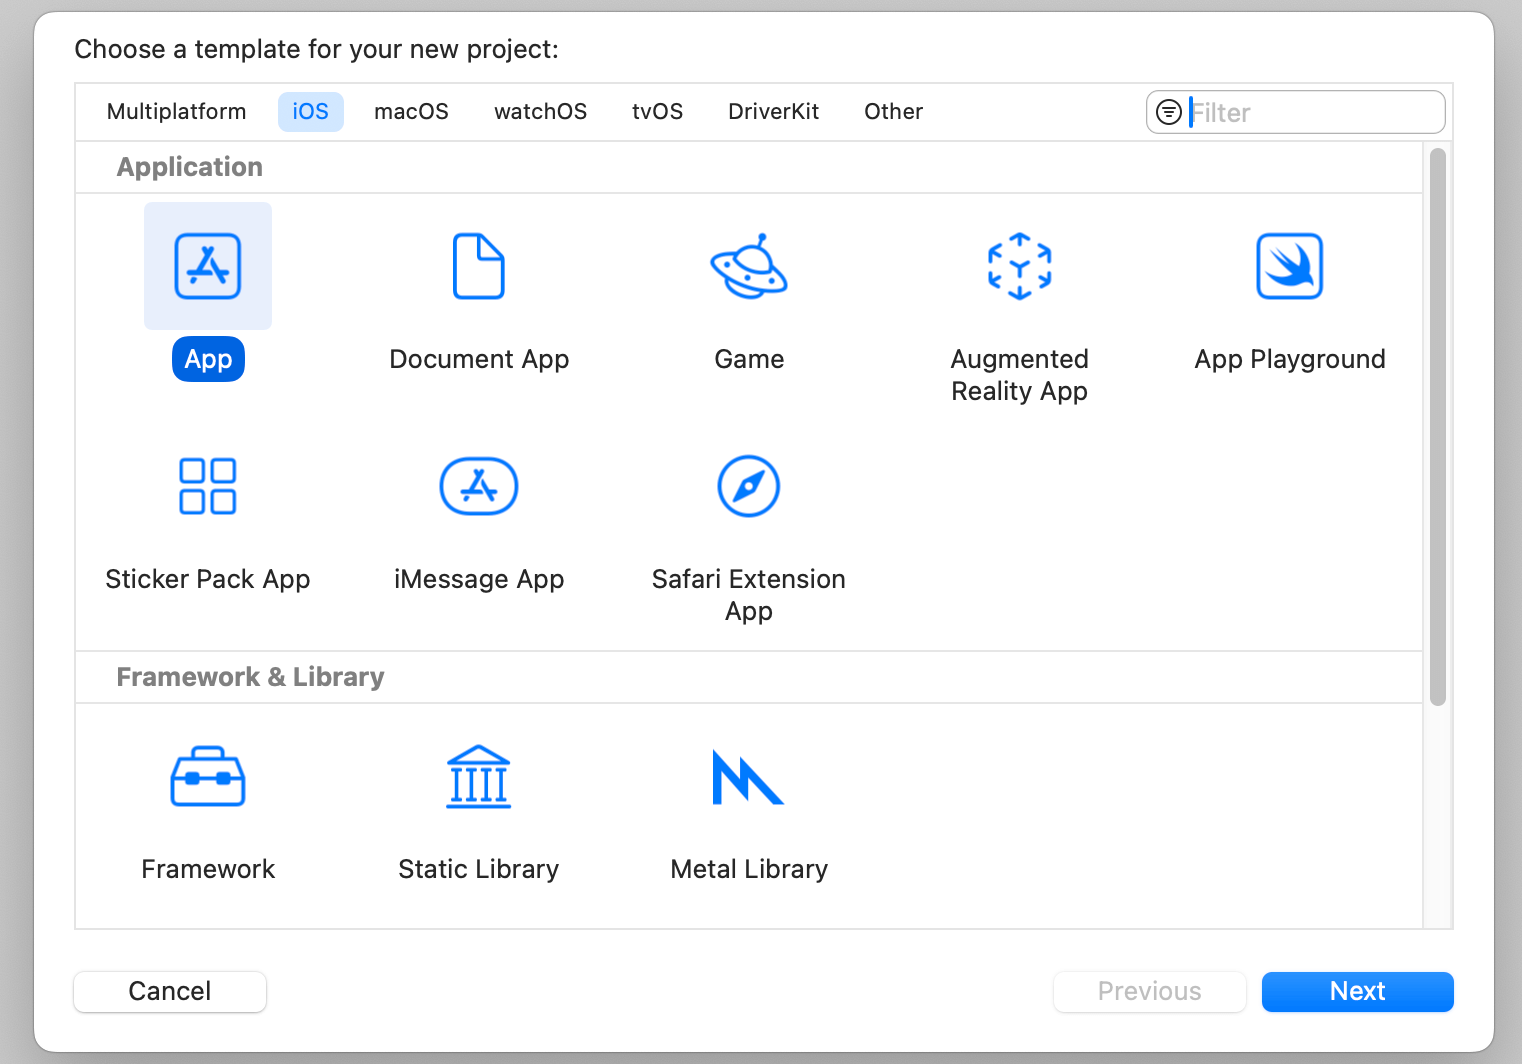Click the Augmented Reality App label
This screenshot has height=1064, width=1522.
coord(1019,375)
